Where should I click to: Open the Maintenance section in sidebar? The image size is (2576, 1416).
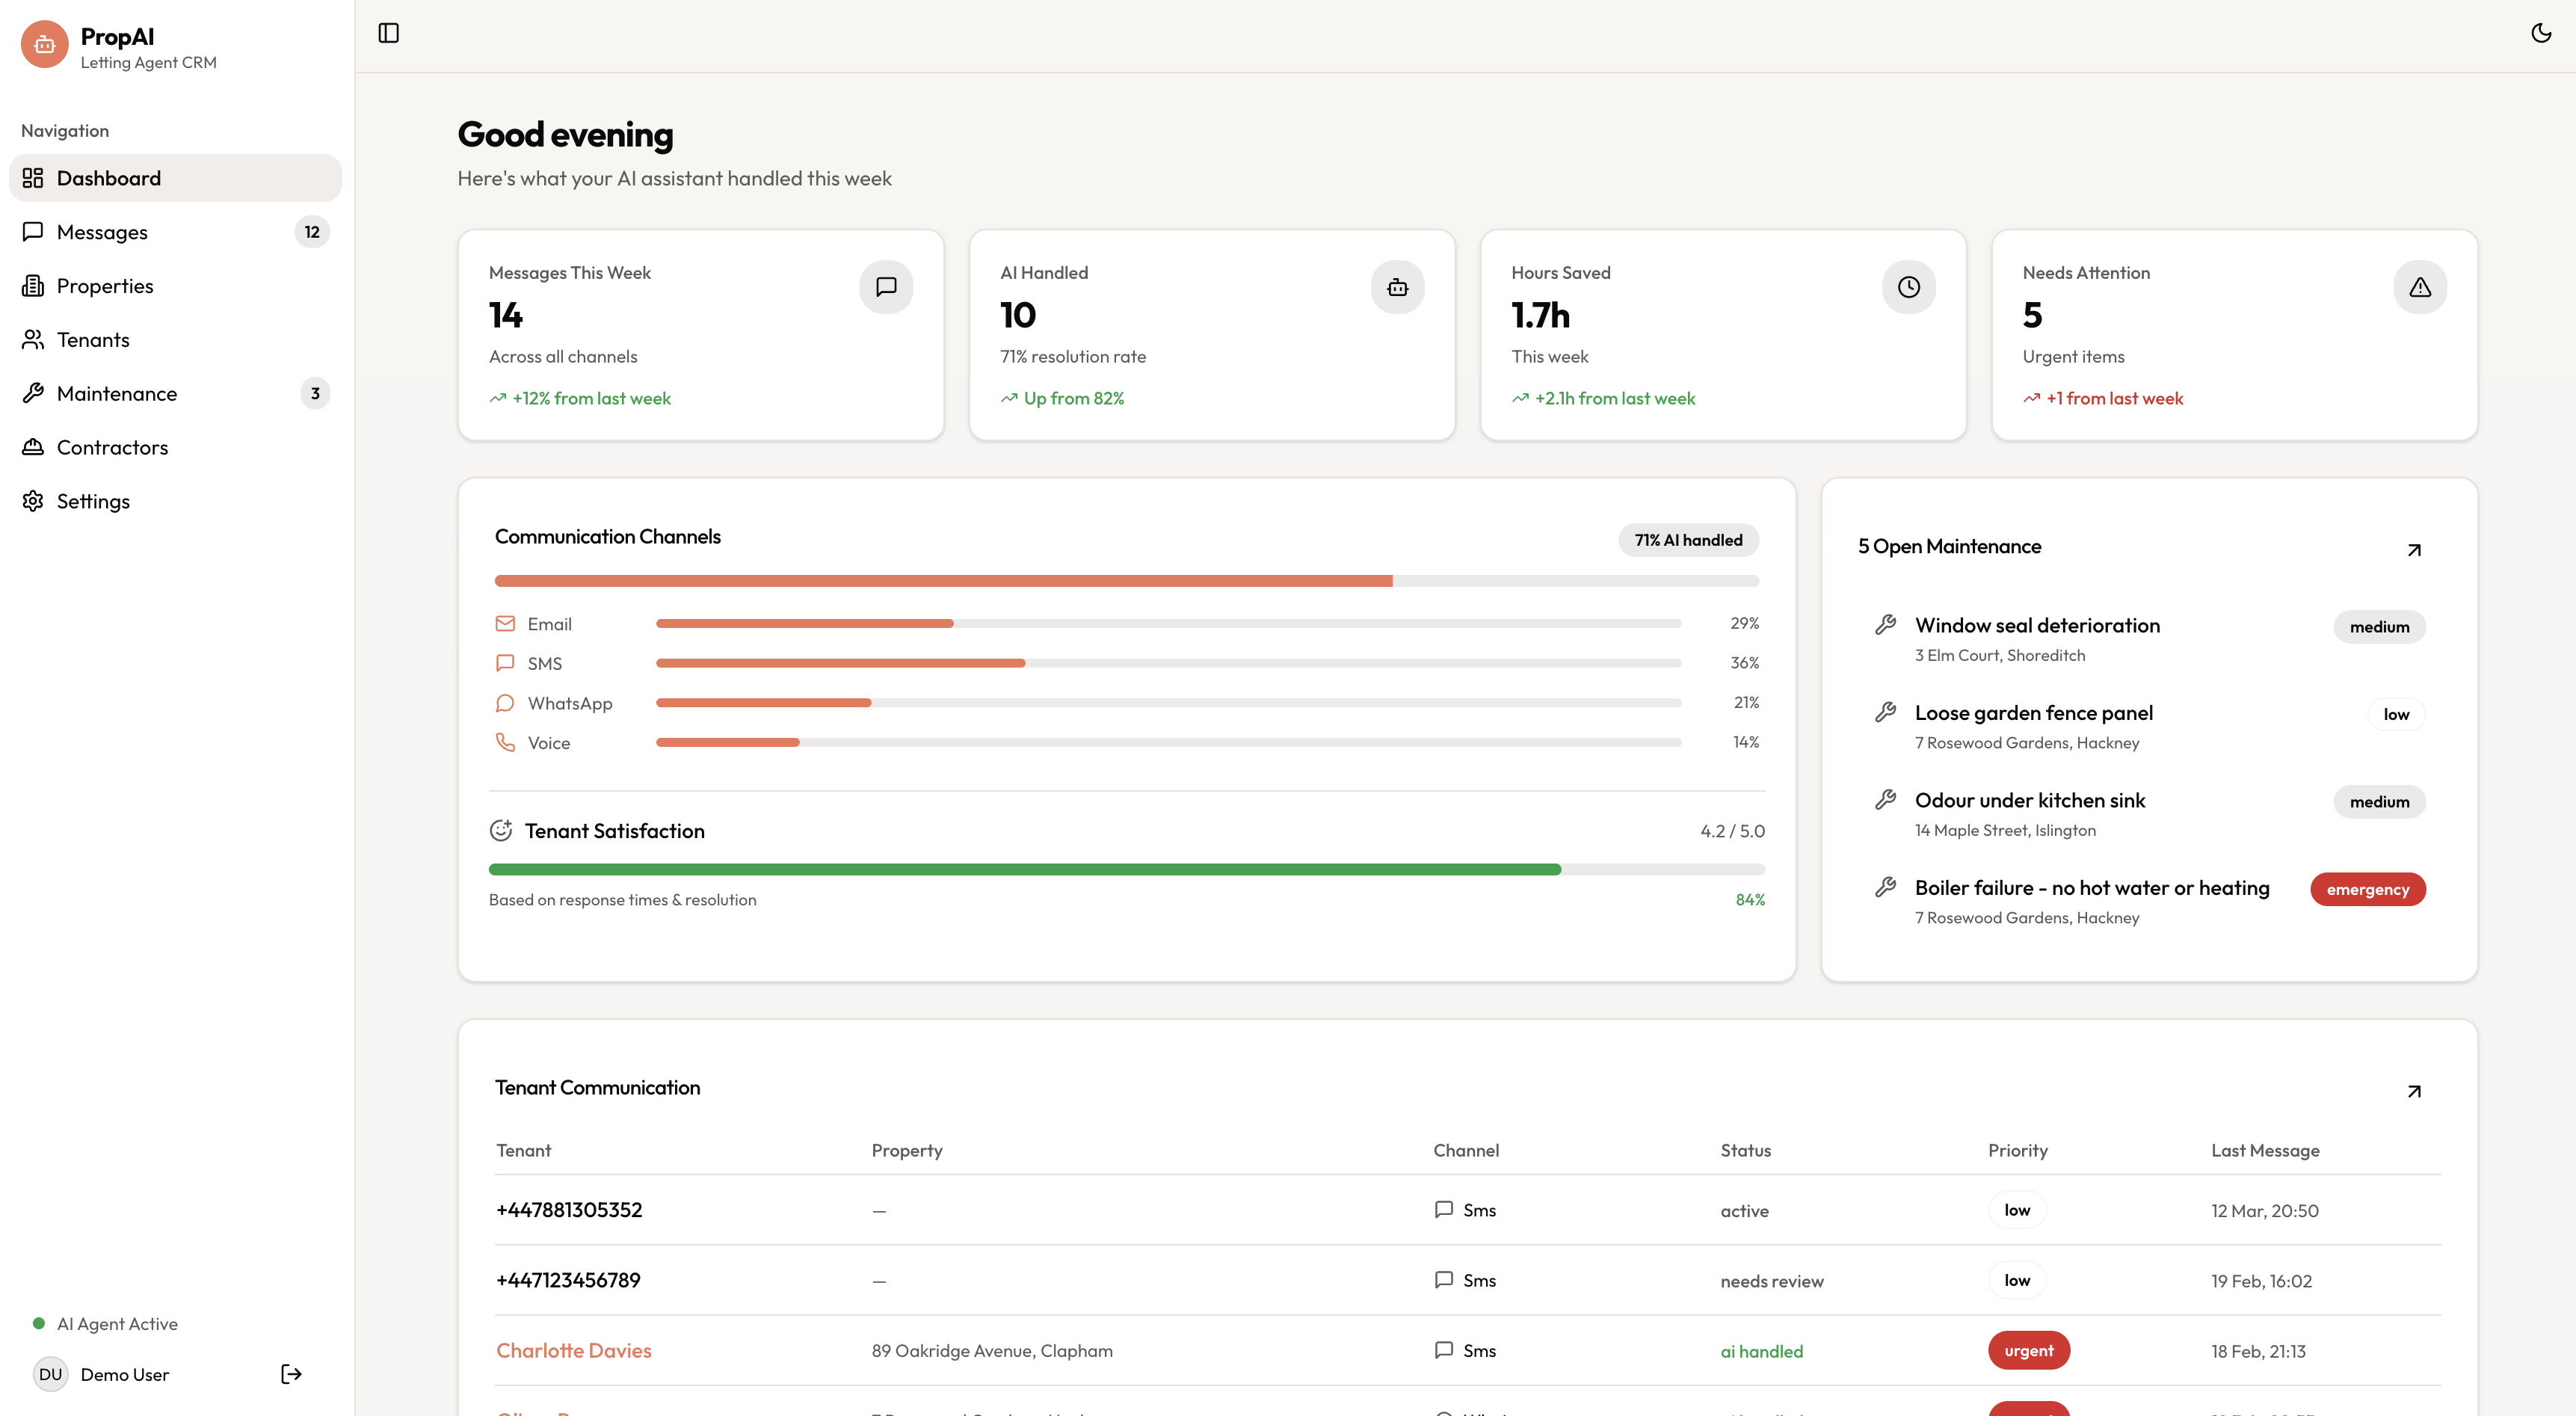coord(117,393)
